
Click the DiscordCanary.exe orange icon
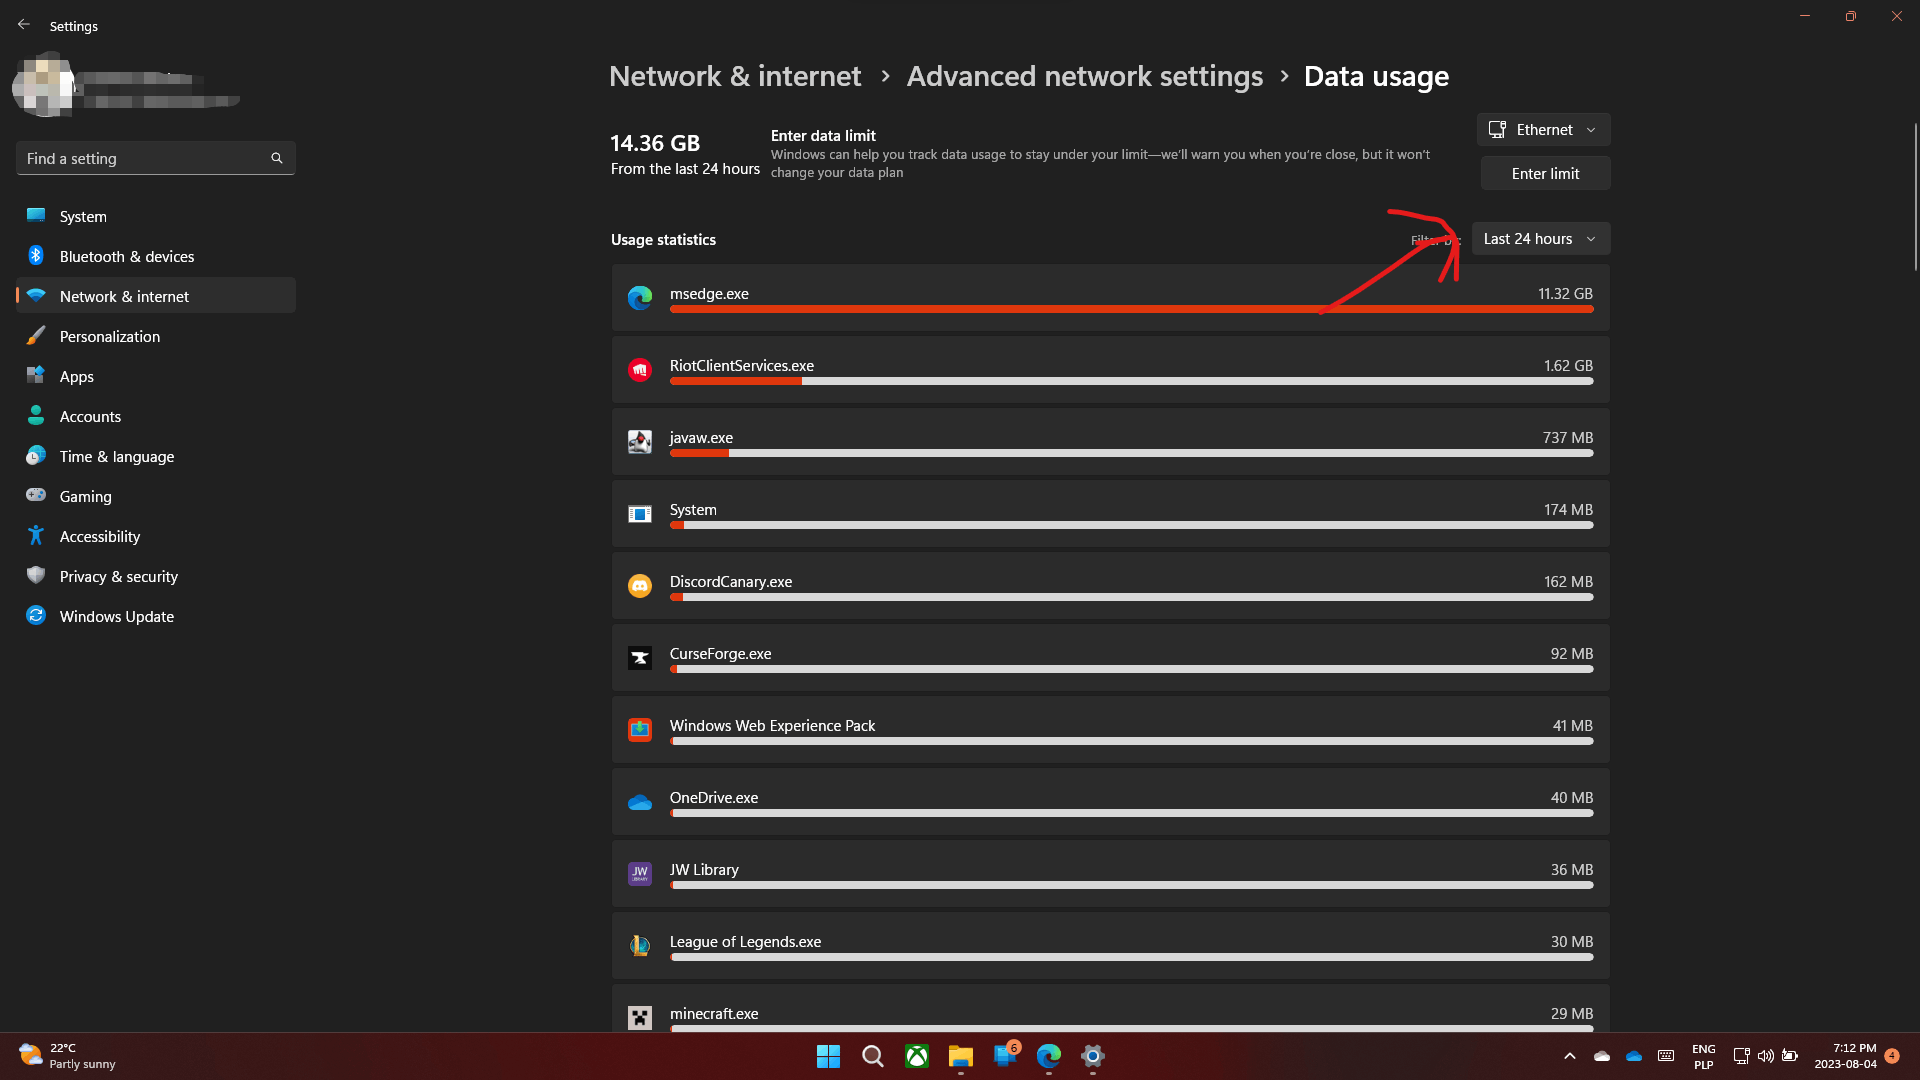point(640,586)
